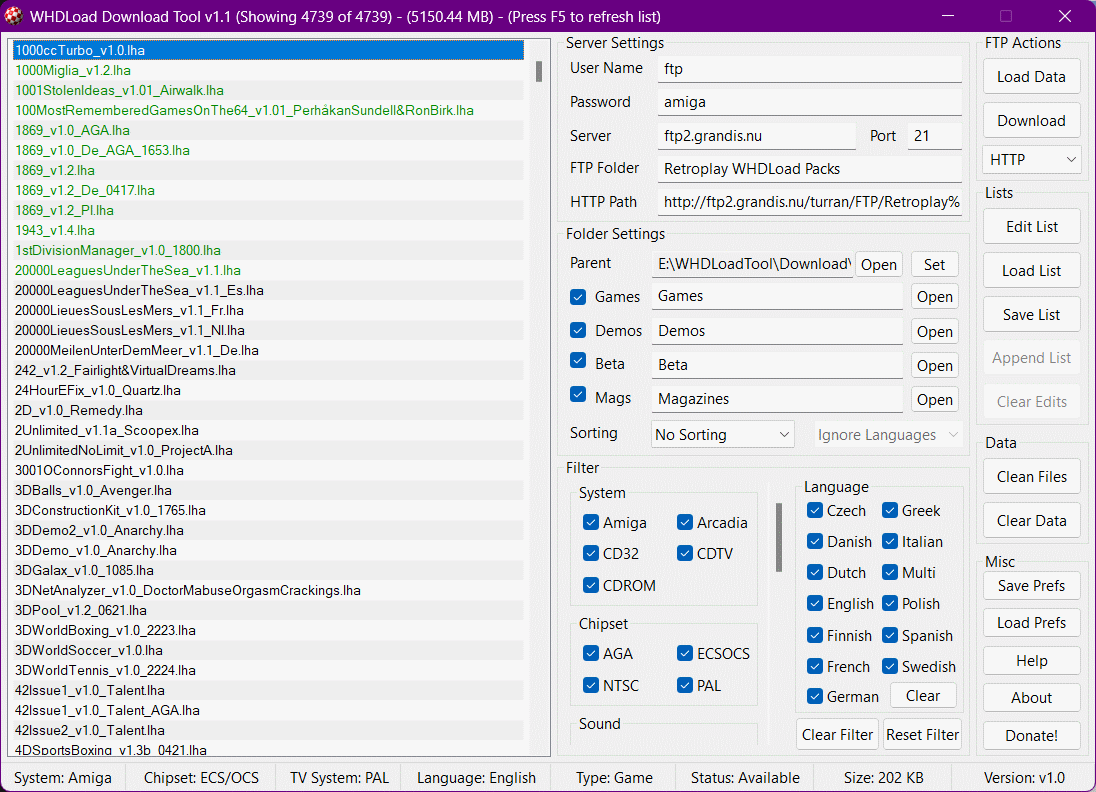The image size is (1096, 792).
Task: Start a Download of selected files
Action: point(1031,120)
